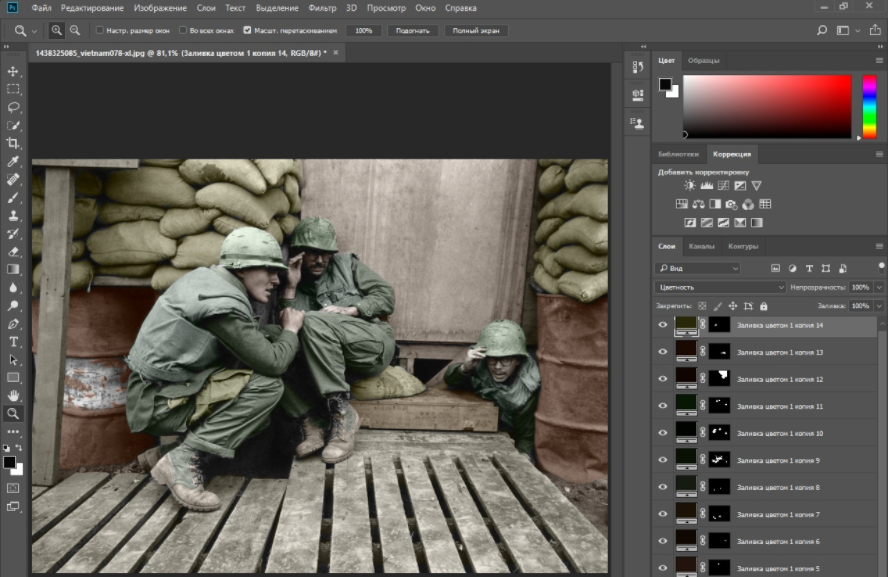Activate the Hand tool
Screen dimensions: 888x577
[14, 396]
